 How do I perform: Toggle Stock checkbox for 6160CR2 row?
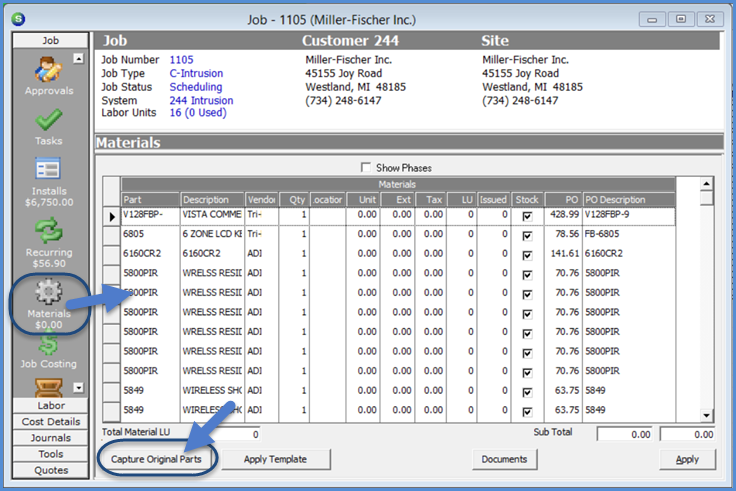(527, 255)
